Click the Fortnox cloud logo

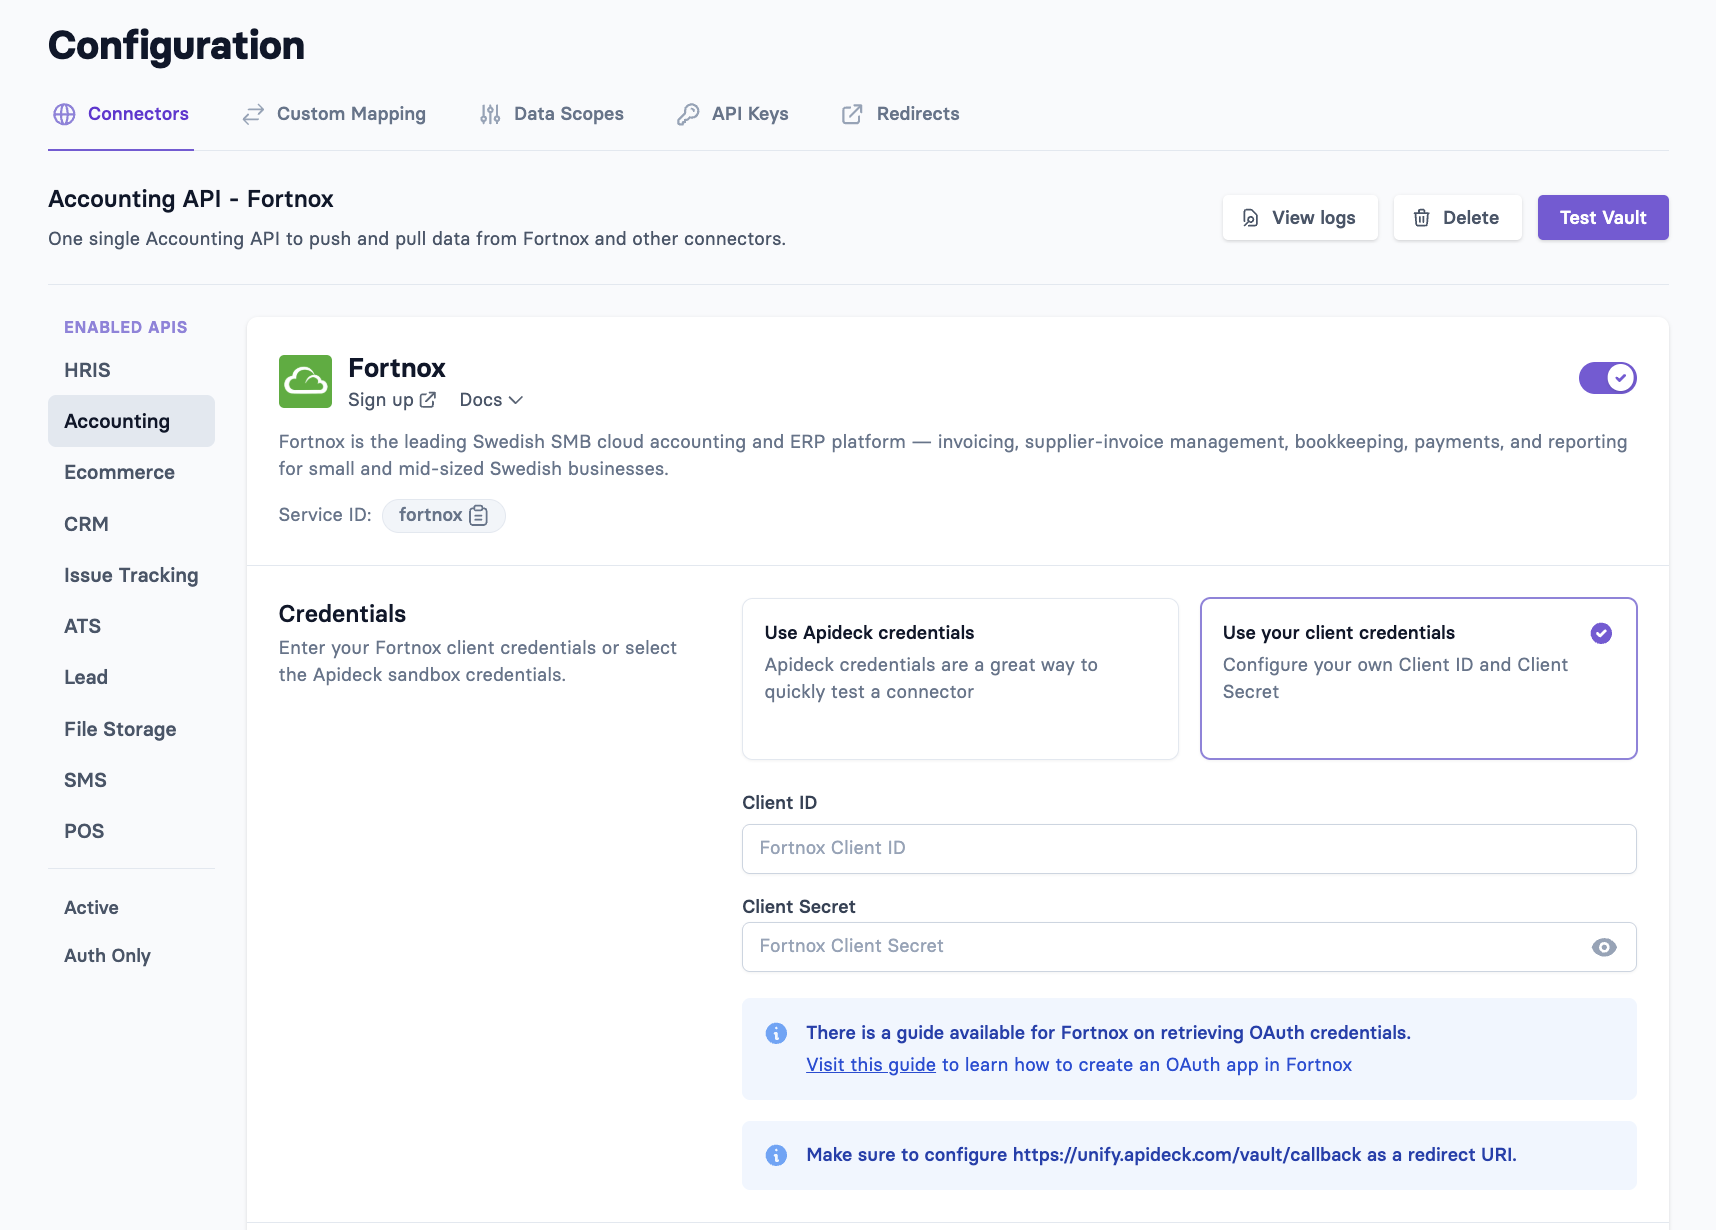tap(305, 381)
